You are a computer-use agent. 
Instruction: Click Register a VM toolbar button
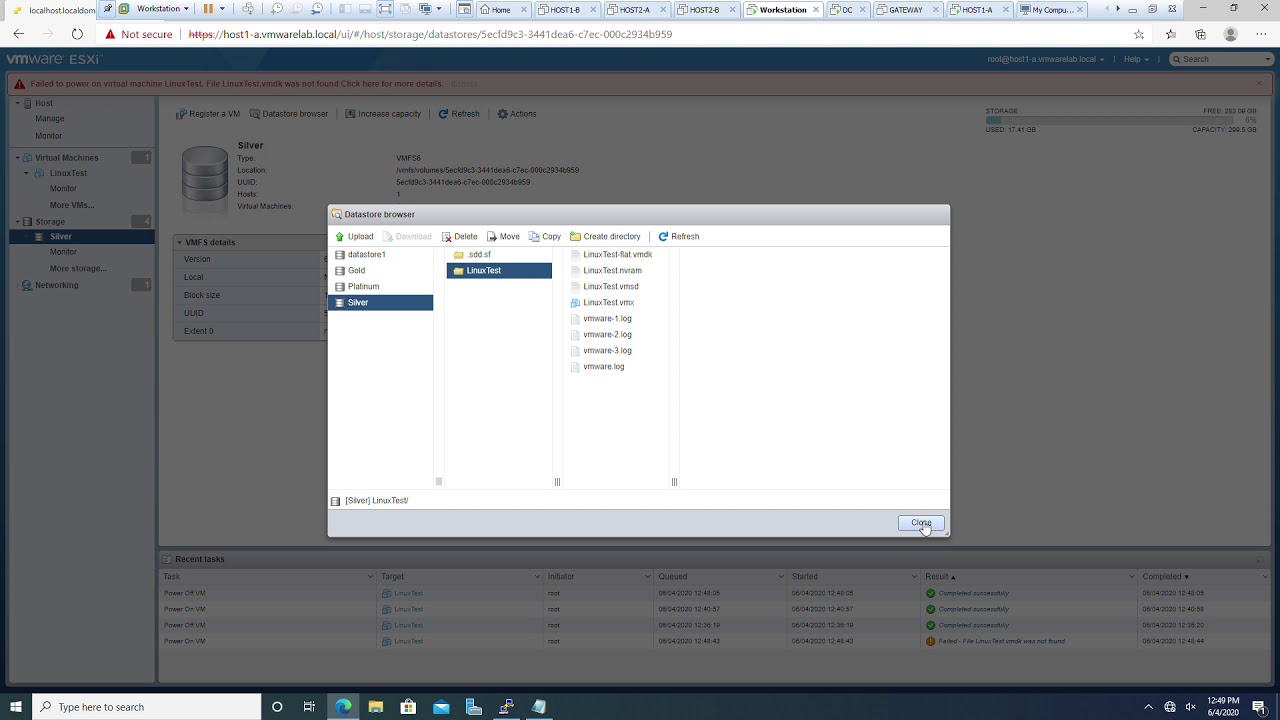(208, 114)
